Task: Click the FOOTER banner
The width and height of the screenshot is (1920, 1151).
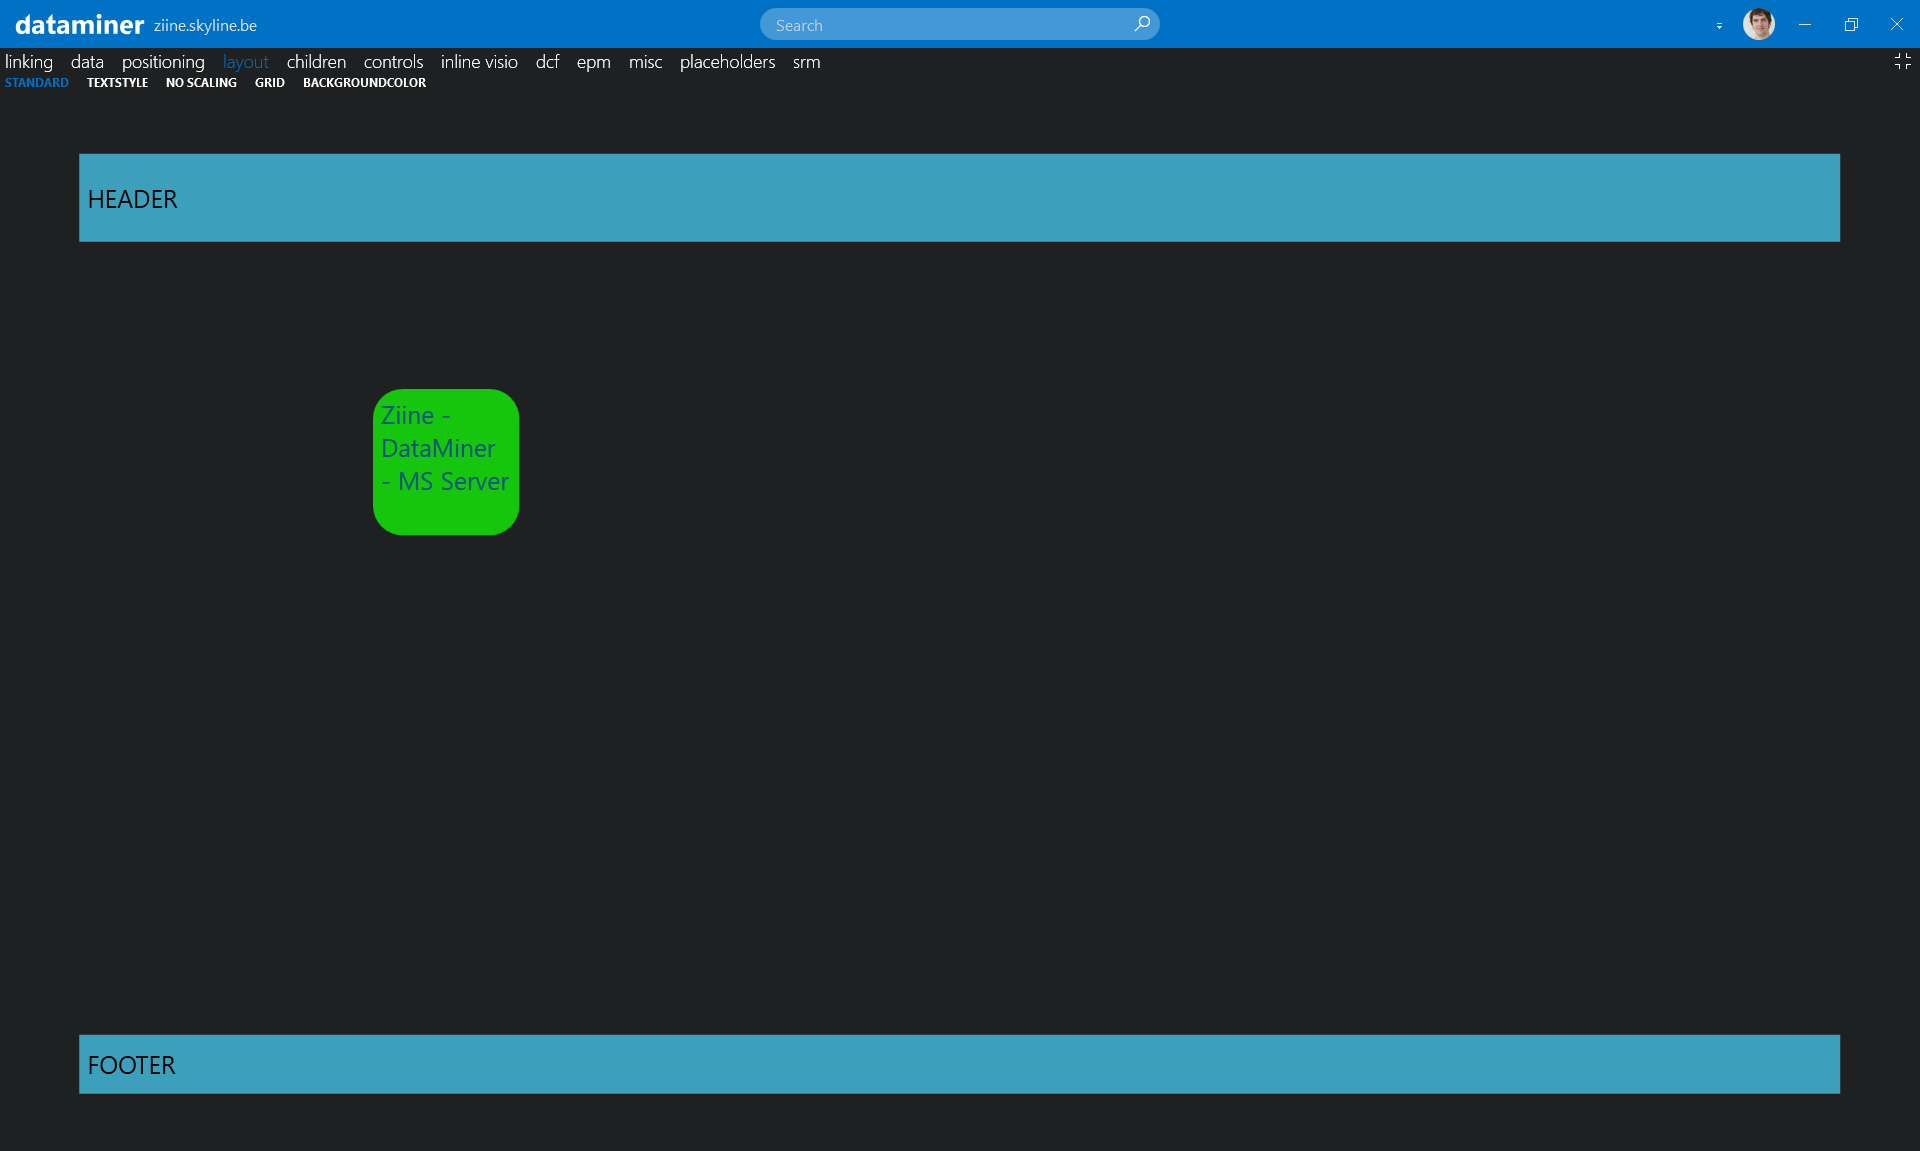Action: tap(959, 1064)
